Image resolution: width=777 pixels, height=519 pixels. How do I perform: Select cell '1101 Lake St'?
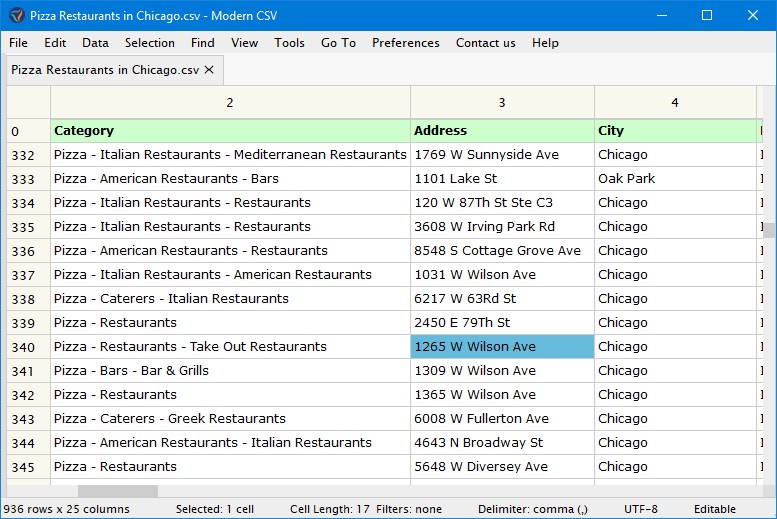(502, 179)
